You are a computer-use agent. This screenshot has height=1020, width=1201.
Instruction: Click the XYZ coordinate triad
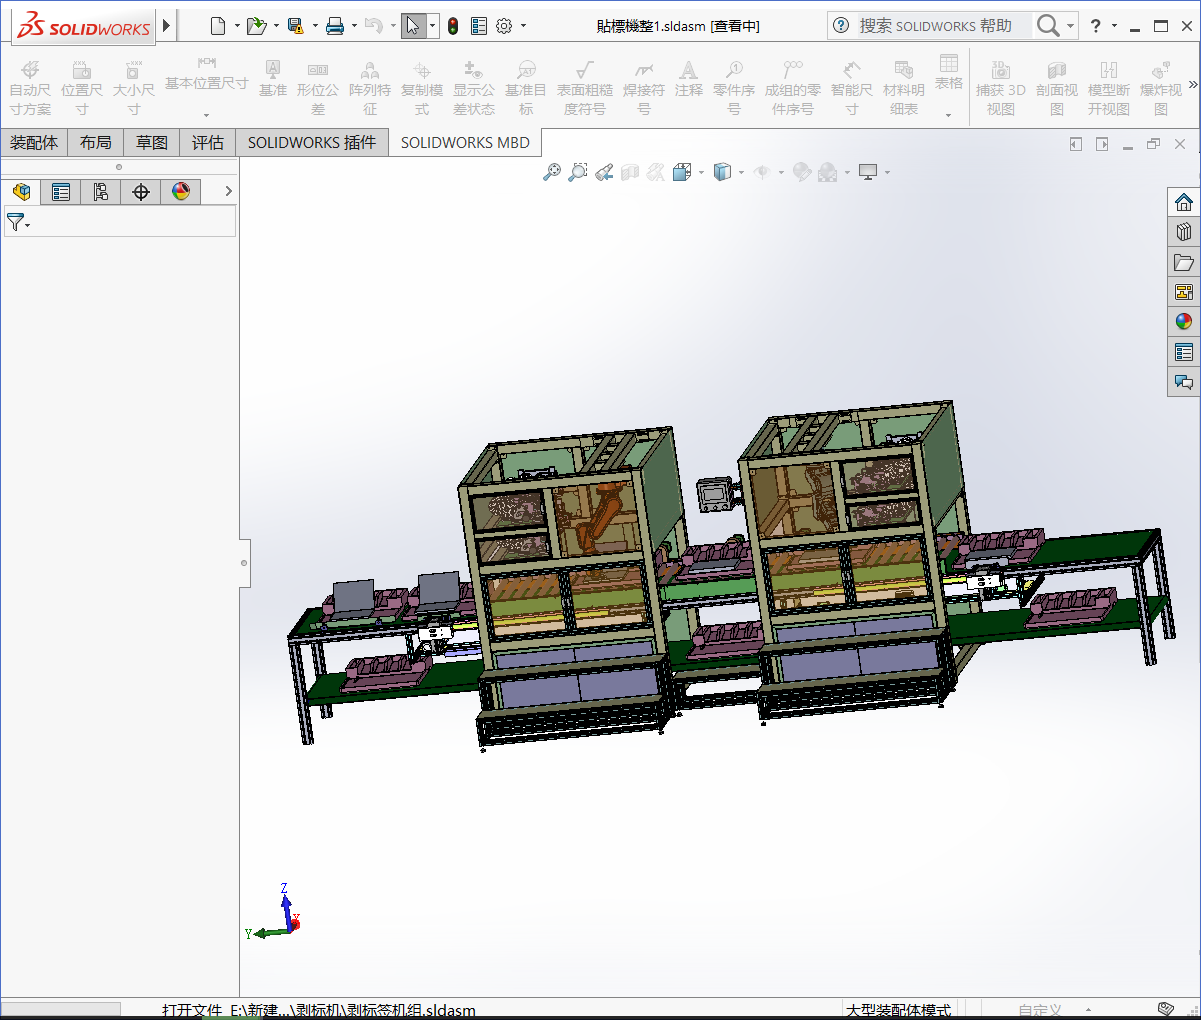point(274,912)
